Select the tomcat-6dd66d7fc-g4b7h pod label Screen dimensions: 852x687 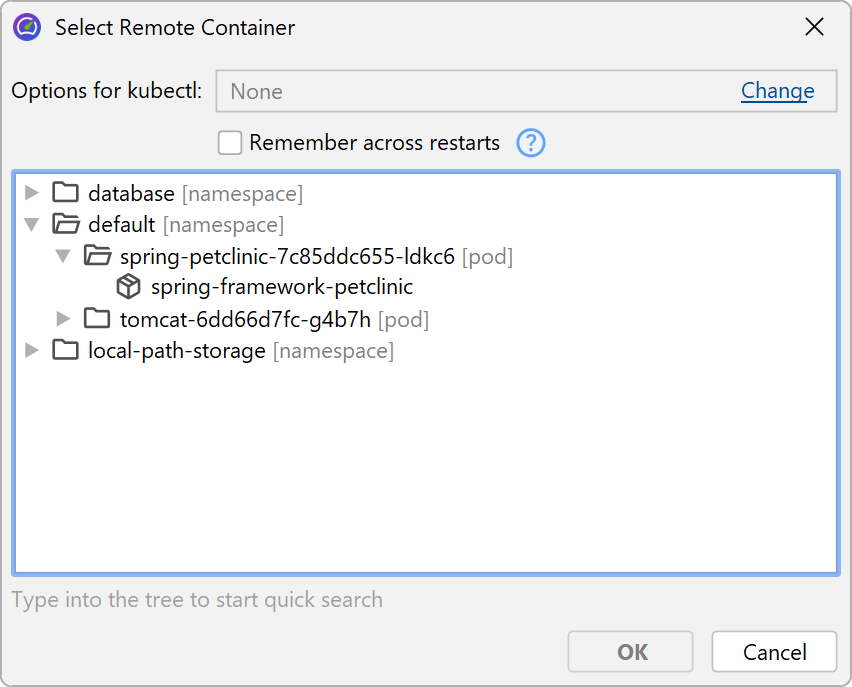[245, 319]
